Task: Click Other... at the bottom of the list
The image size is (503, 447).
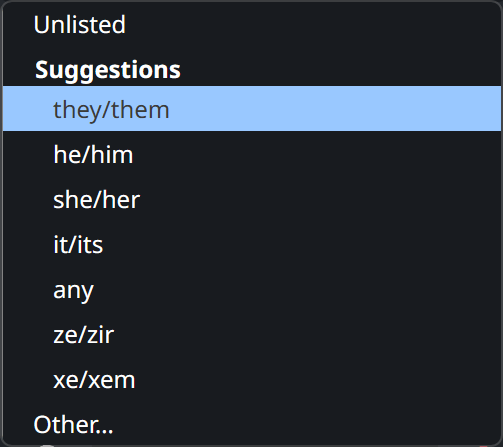Action: [x=252, y=424]
